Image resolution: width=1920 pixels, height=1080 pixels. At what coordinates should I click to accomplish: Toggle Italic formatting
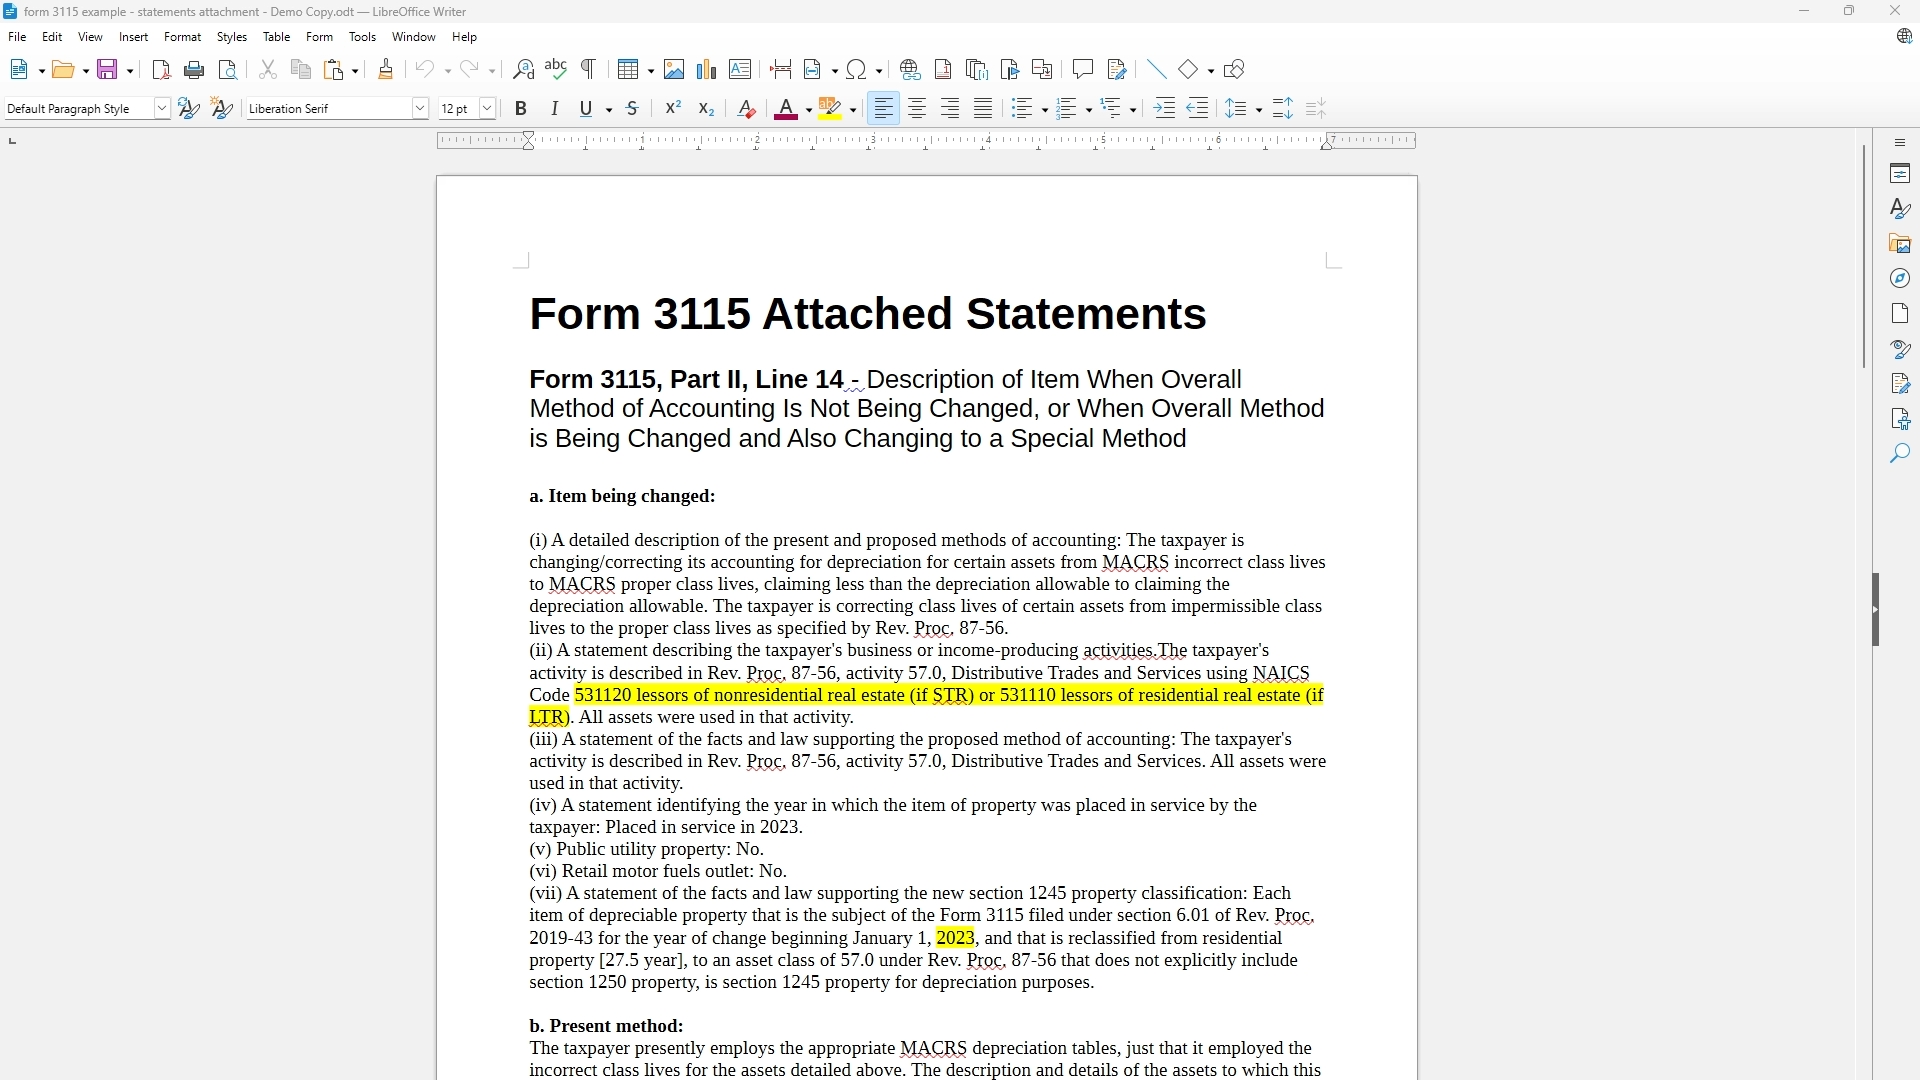(555, 109)
